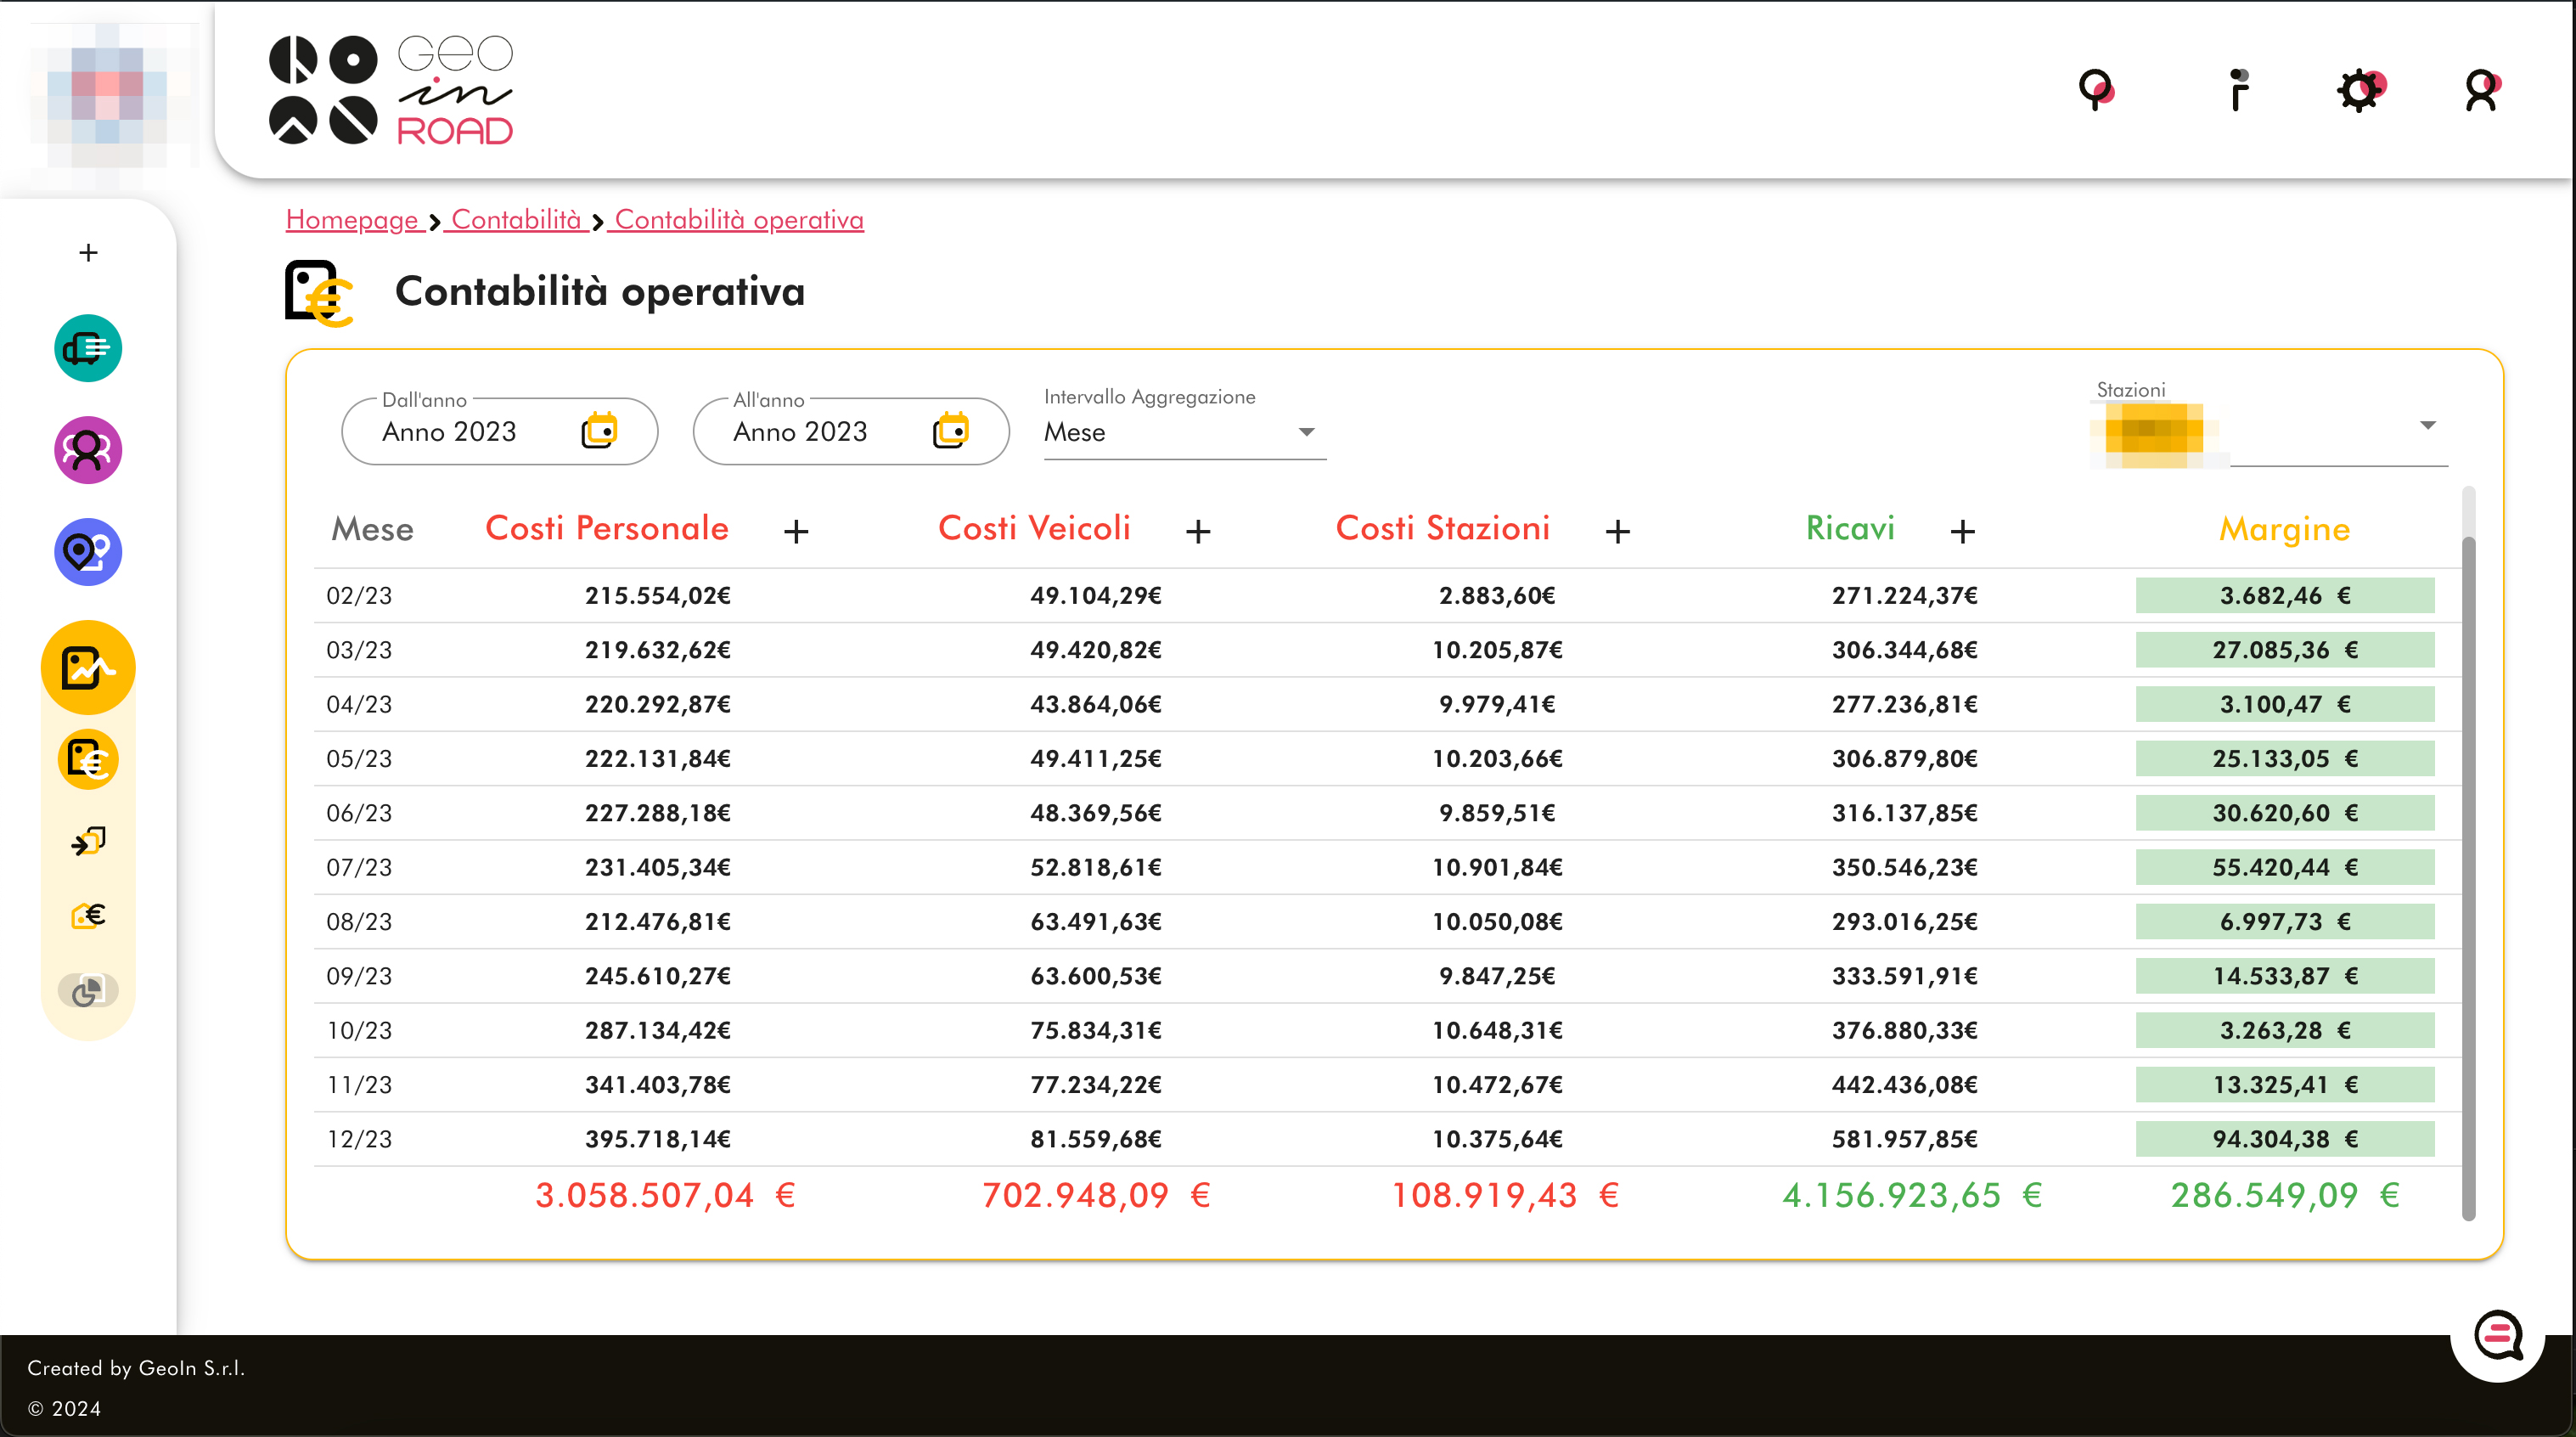This screenshot has width=2576, height=1437.
Task: Click total vehicle cost 702.948,09 €
Action: [1096, 1195]
